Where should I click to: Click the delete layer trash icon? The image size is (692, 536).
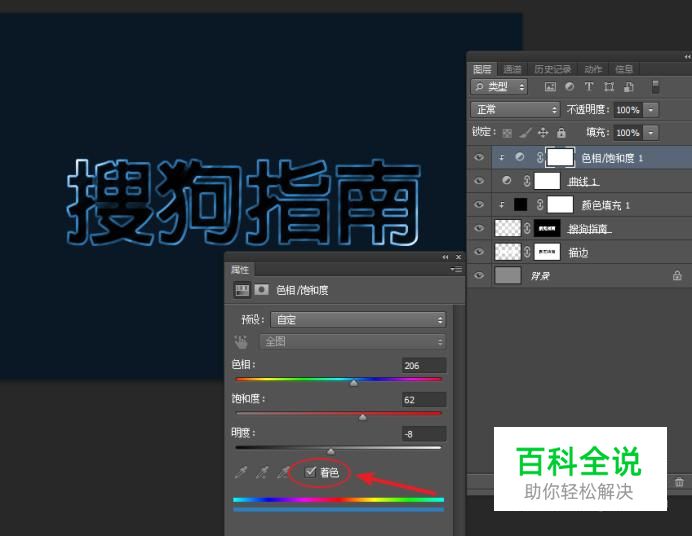679,482
